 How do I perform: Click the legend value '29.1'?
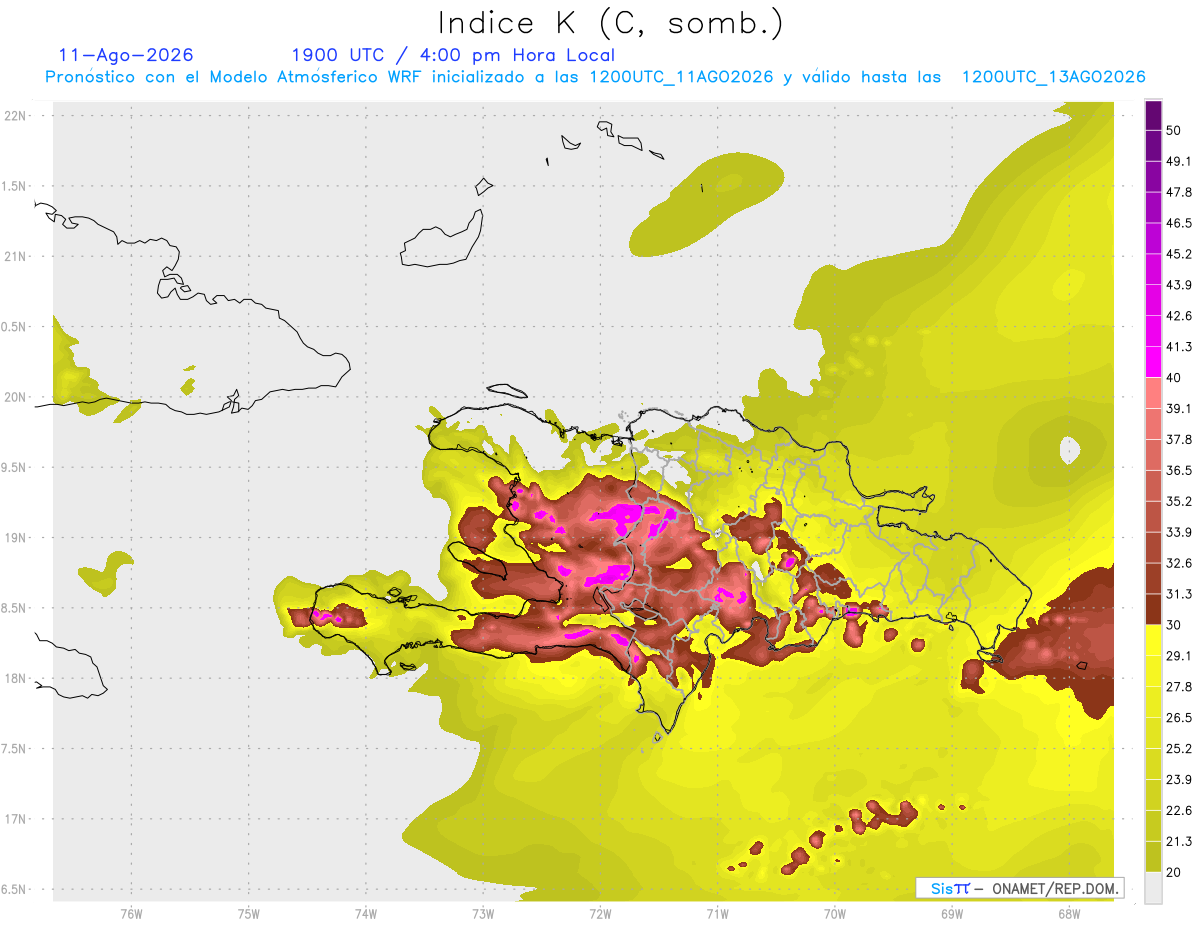pos(1179,656)
